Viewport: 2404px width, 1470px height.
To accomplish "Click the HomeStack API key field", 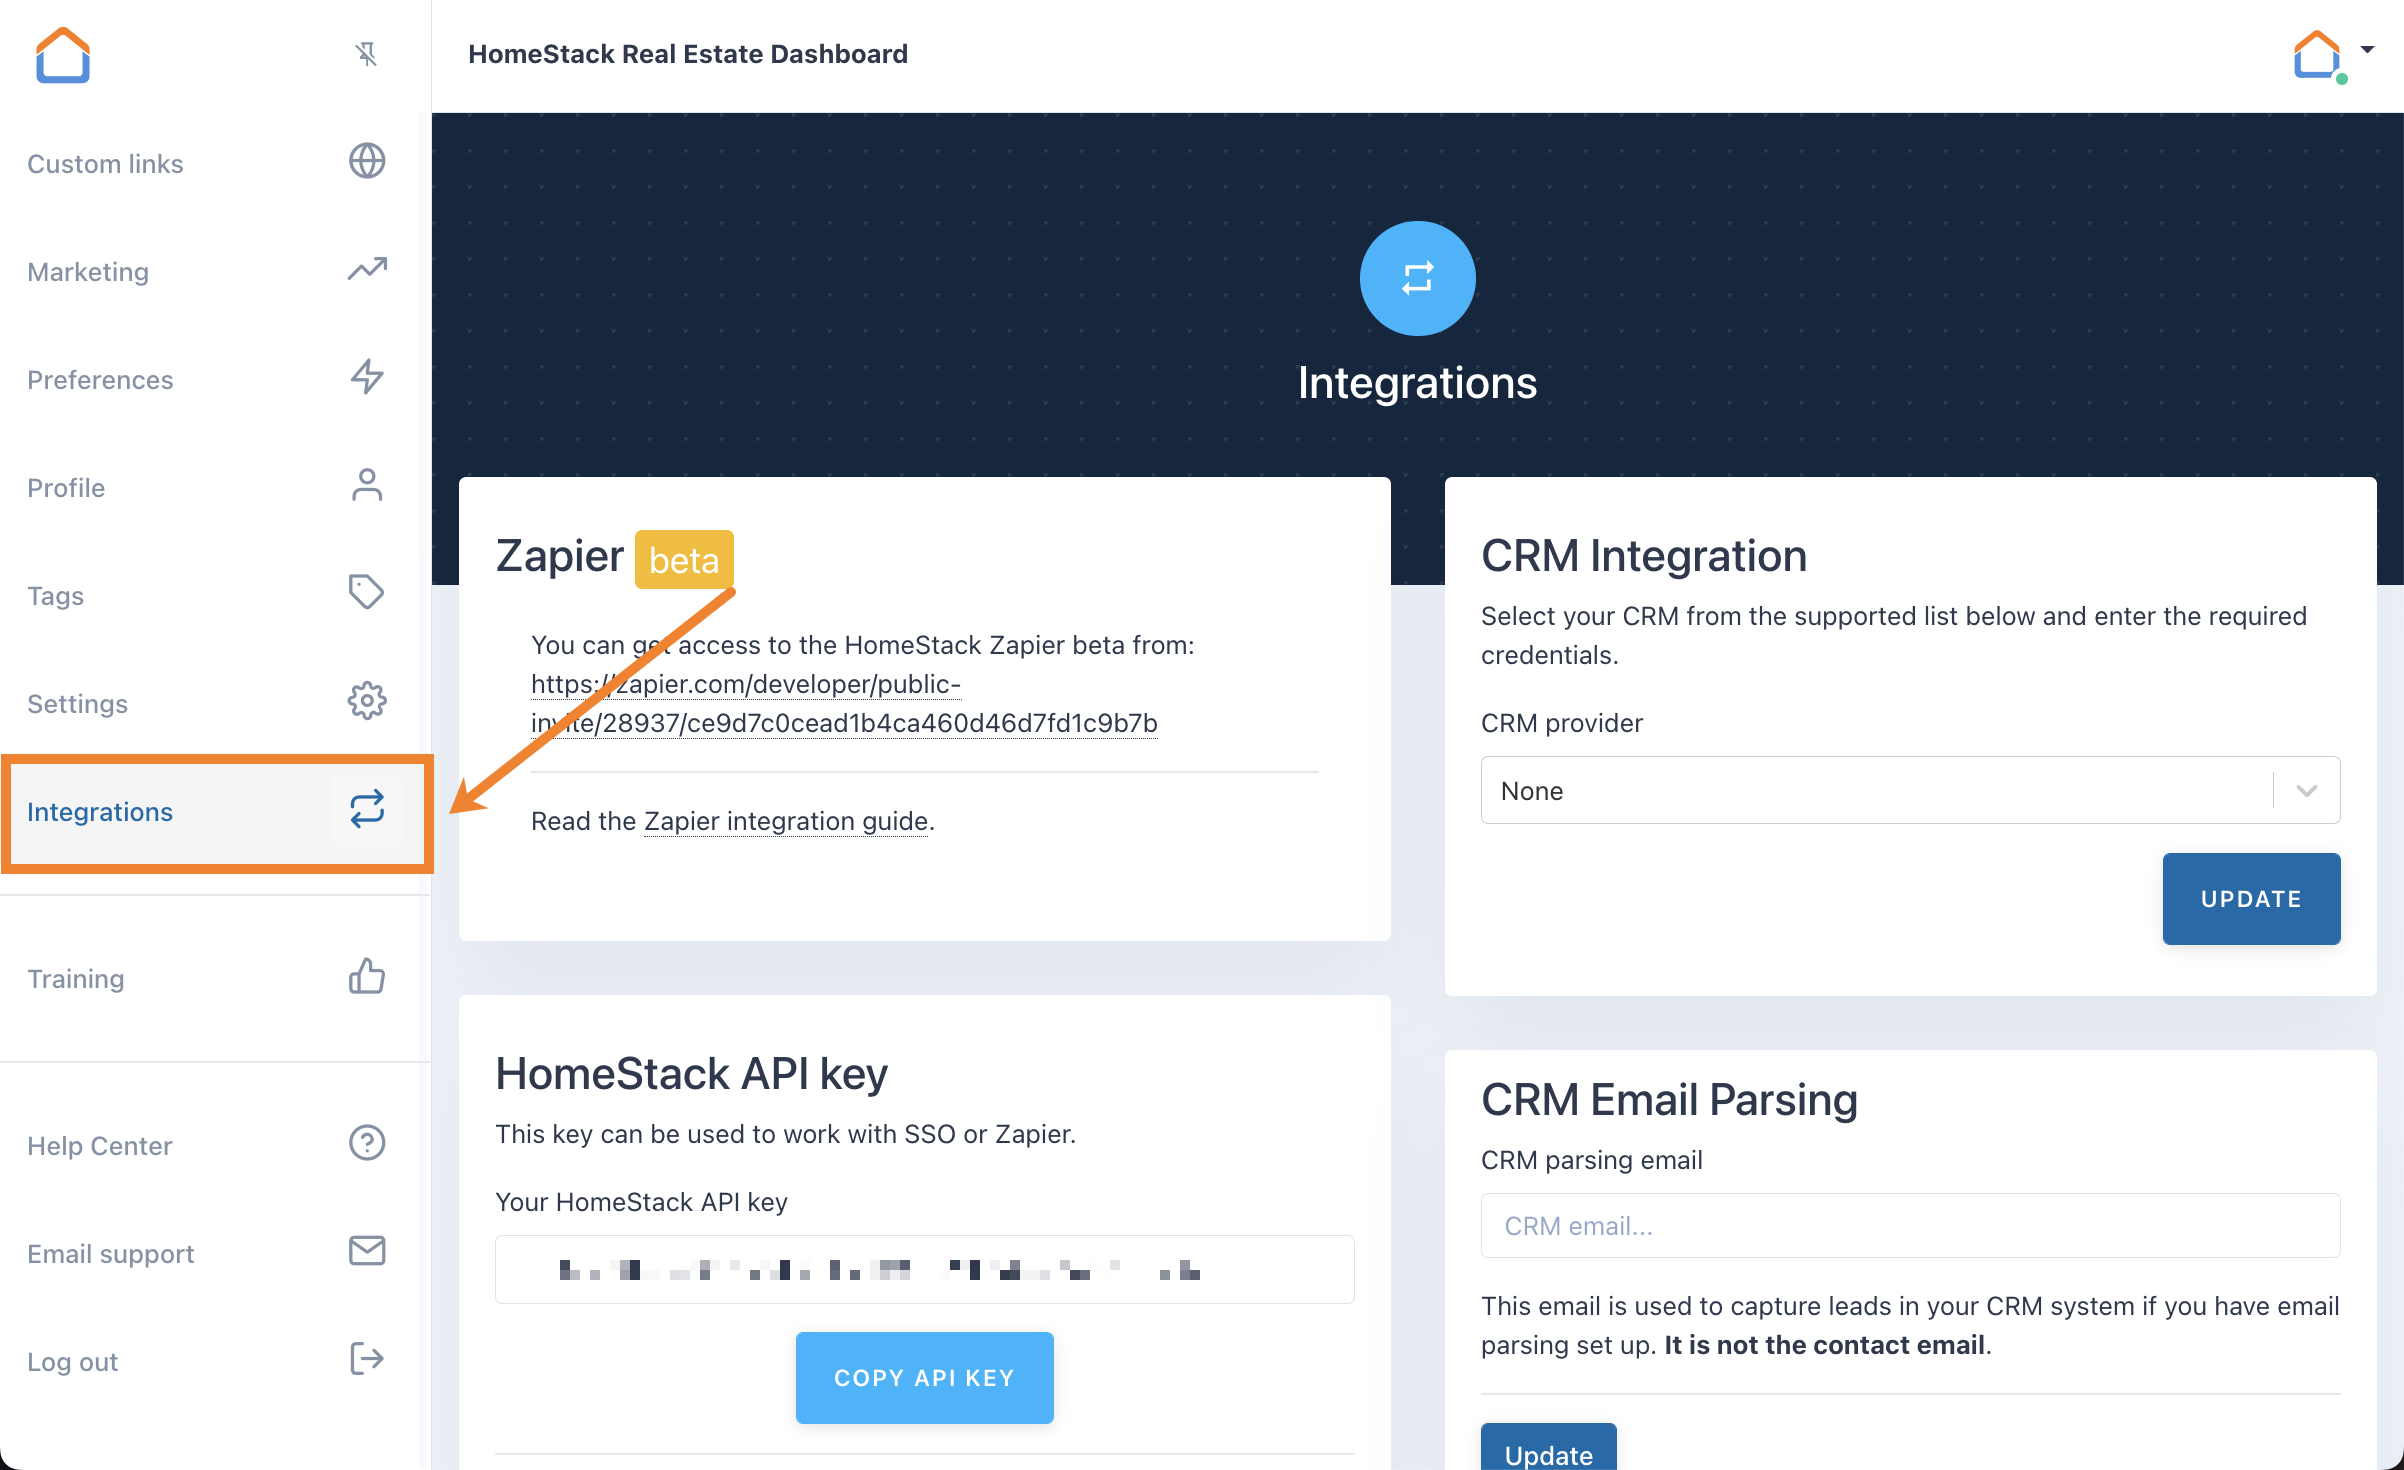I will pyautogui.click(x=924, y=1270).
